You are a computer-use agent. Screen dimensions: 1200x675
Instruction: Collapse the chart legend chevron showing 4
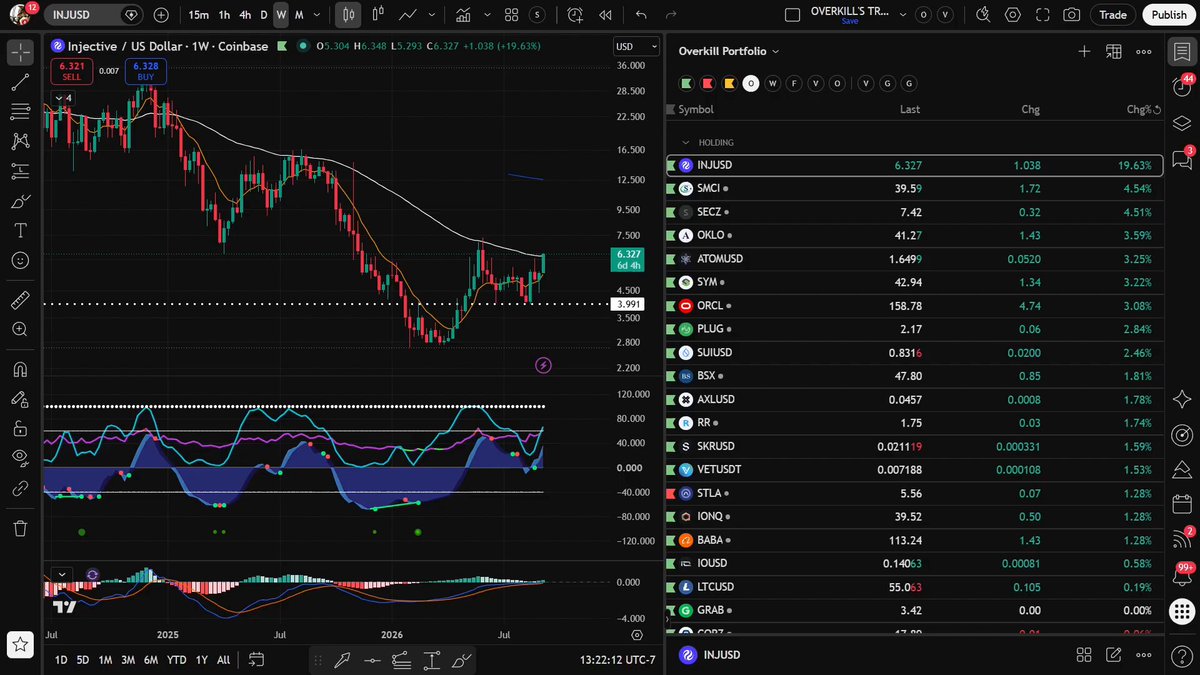[x=62, y=97]
